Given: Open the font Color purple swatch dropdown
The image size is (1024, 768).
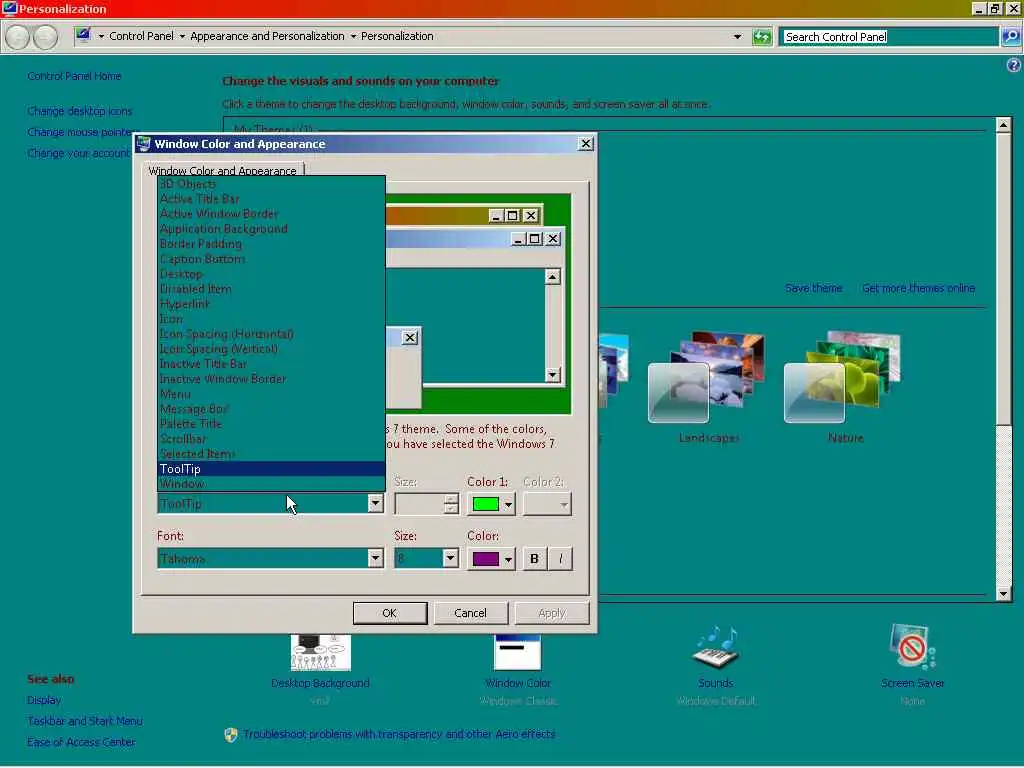Looking at the screenshot, I should pos(491,559).
